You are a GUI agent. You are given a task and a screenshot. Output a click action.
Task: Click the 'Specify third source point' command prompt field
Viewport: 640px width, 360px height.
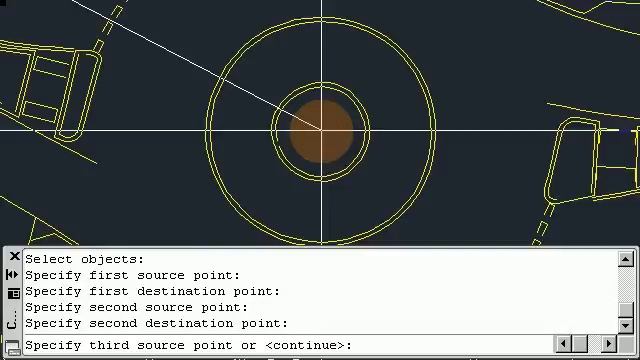point(288,345)
